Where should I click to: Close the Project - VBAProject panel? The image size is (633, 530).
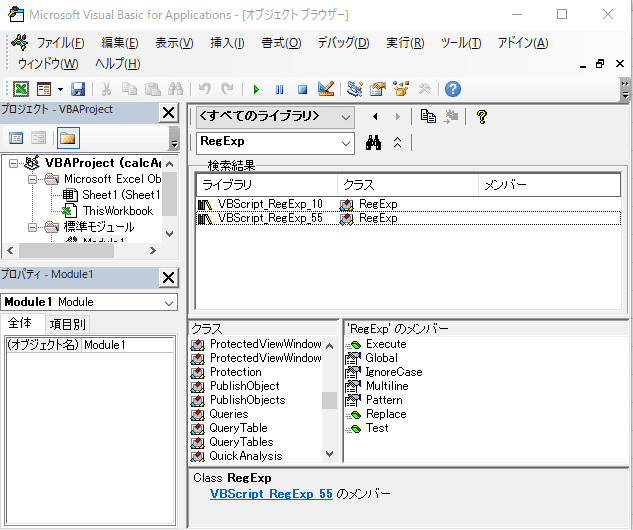(x=169, y=113)
